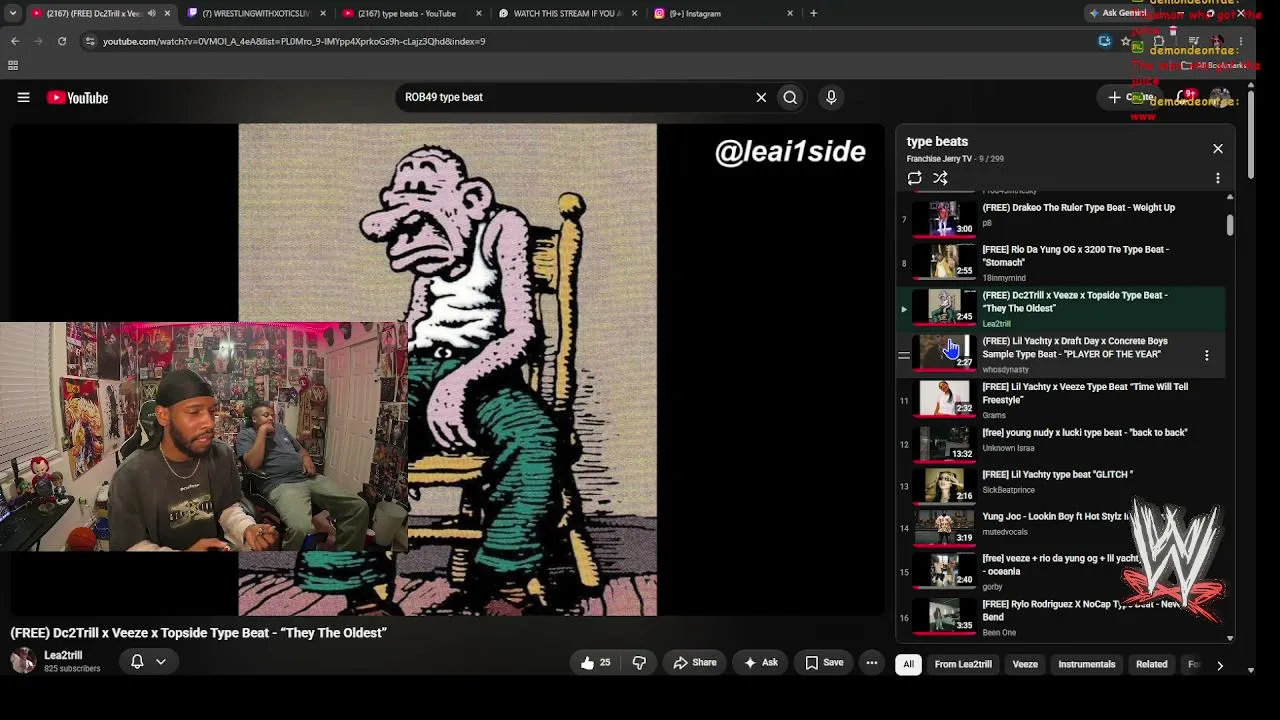This screenshot has height=720, width=1280.
Task: Open Ask Gemini in the browser
Action: tap(1117, 13)
